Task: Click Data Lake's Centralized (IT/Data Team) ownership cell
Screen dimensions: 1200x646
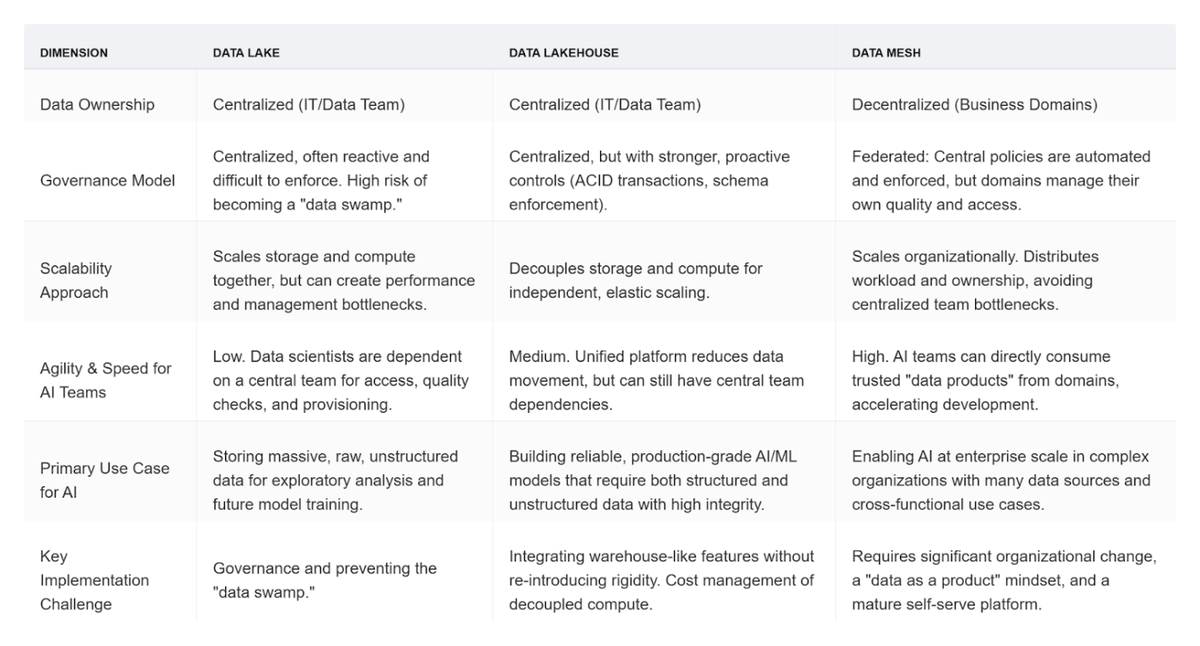Action: coord(308,104)
